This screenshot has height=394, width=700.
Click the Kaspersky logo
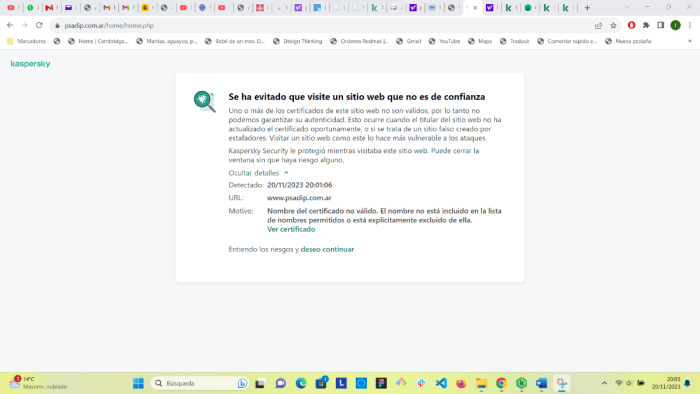tap(30, 64)
